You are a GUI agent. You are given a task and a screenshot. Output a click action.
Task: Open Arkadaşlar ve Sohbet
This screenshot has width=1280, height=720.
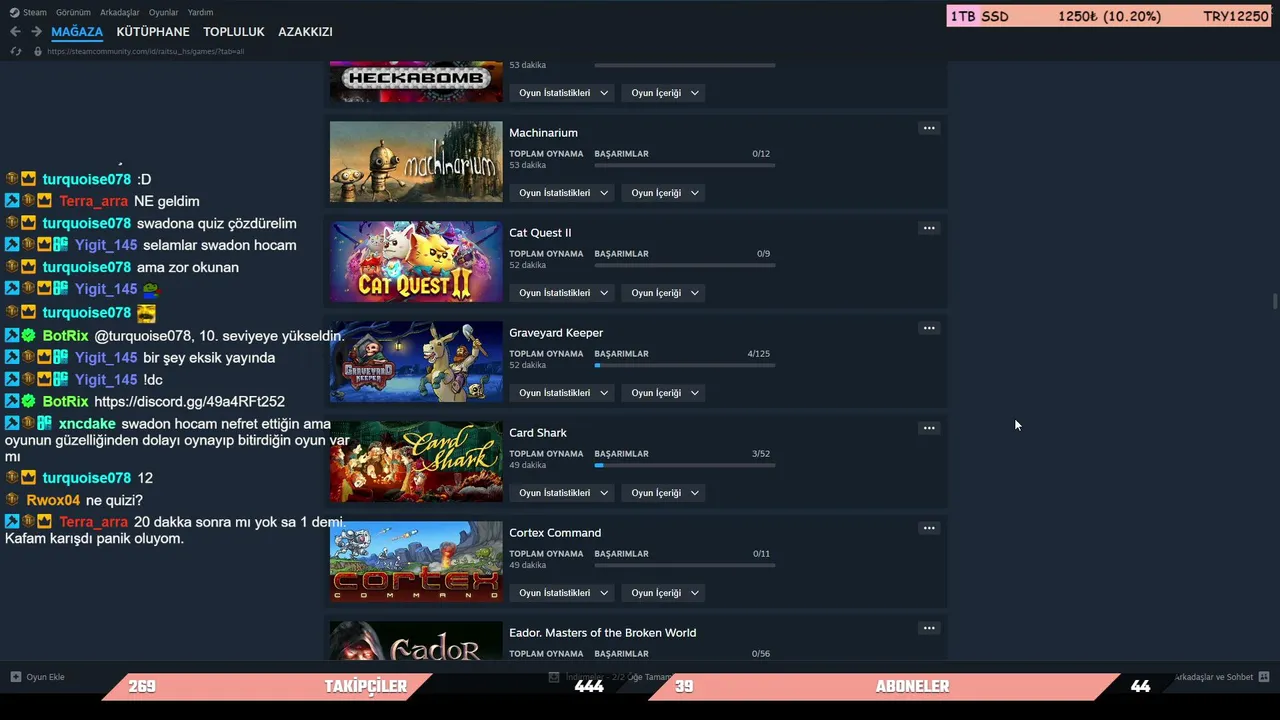click(x=1222, y=677)
